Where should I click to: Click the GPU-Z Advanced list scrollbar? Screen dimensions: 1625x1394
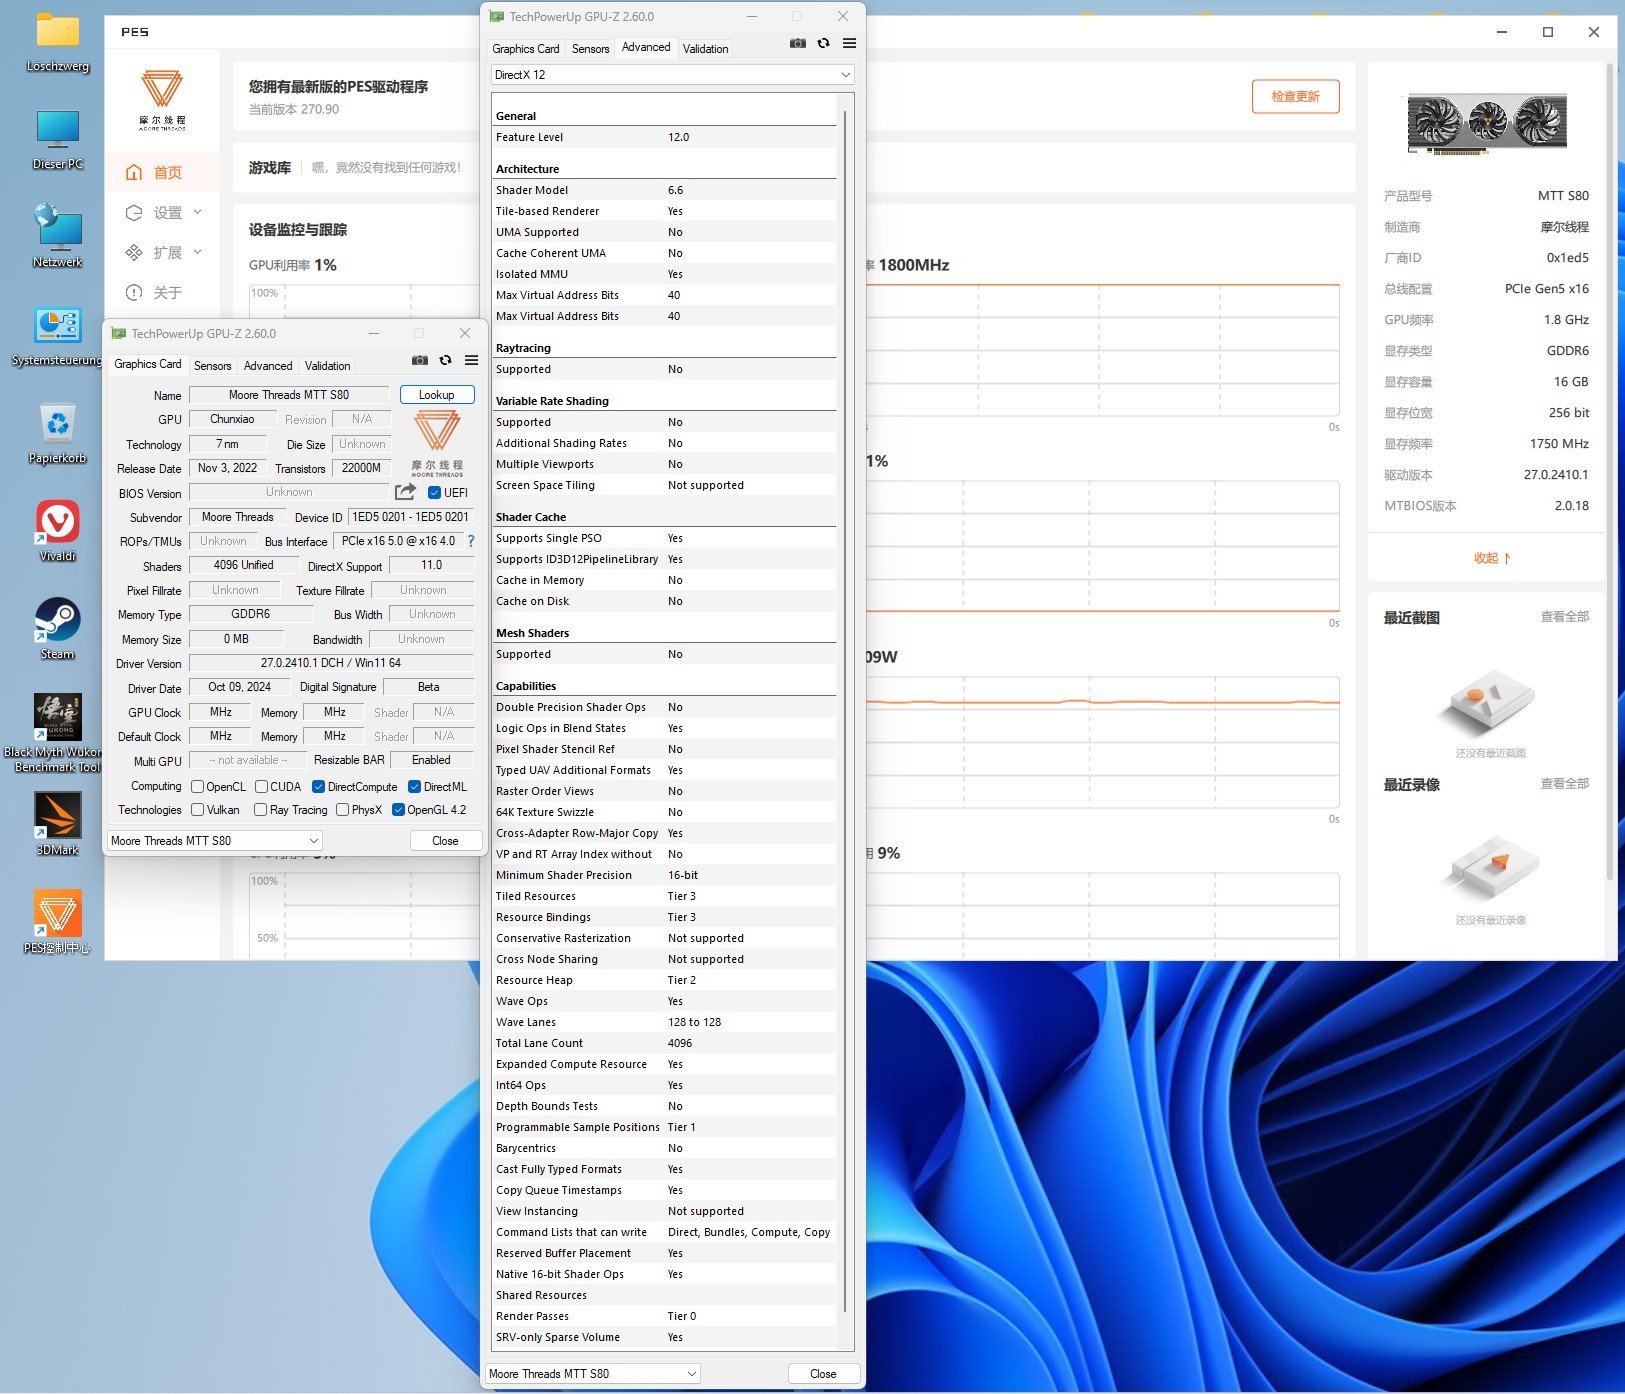(846, 710)
